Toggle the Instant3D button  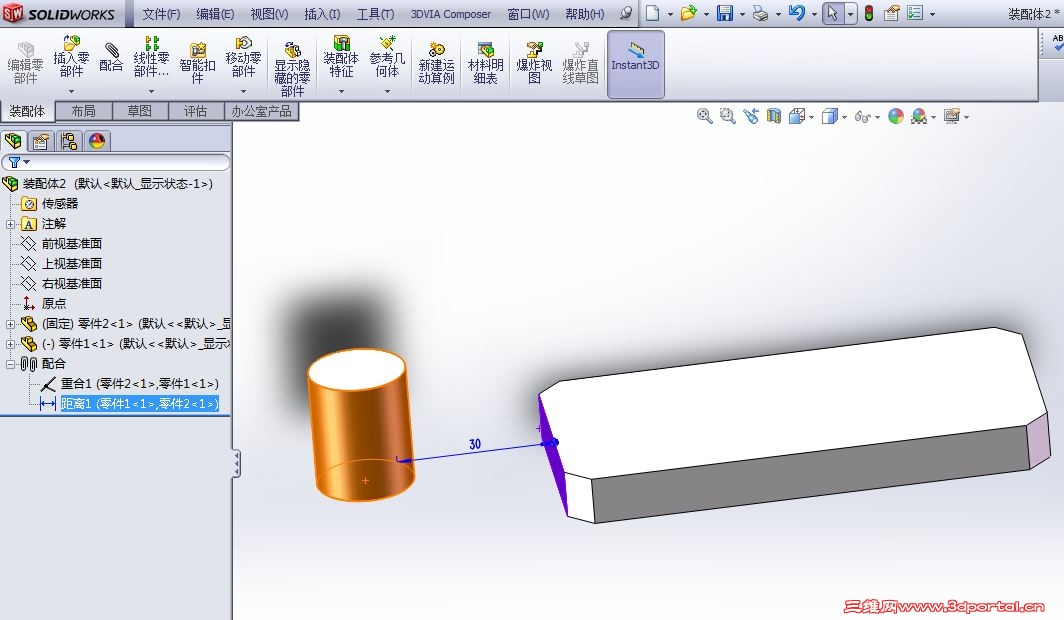[x=635, y=64]
